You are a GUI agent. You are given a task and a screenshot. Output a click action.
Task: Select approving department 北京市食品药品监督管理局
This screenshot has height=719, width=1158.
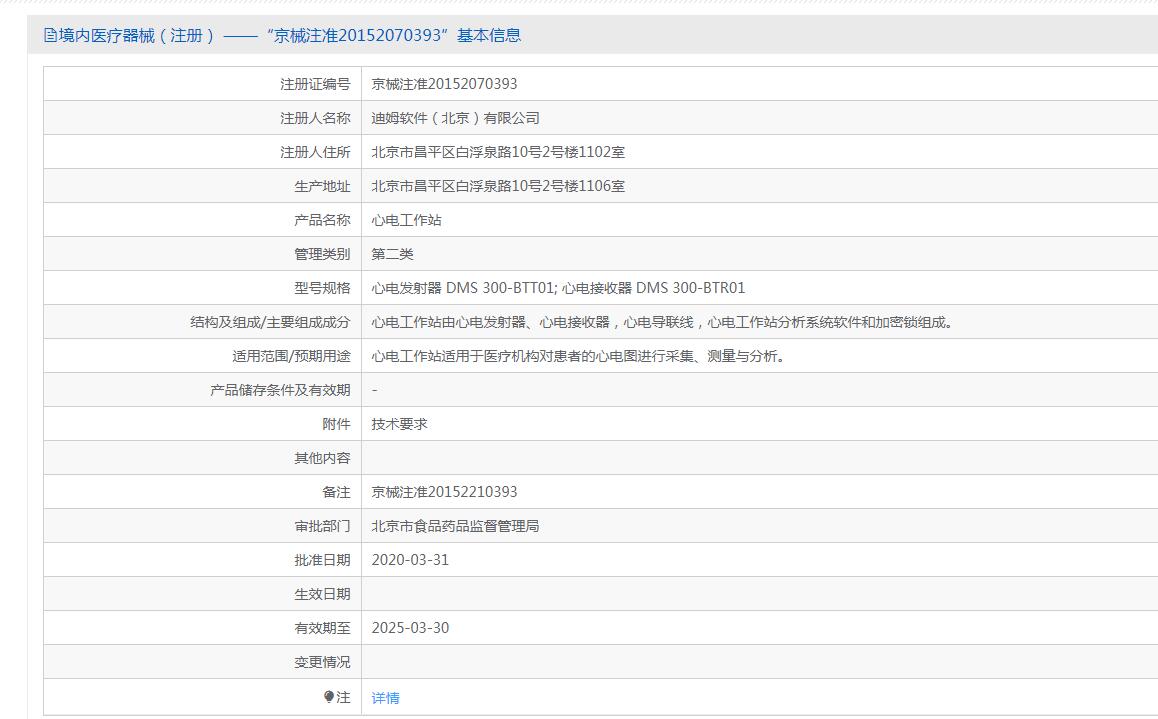click(x=456, y=526)
